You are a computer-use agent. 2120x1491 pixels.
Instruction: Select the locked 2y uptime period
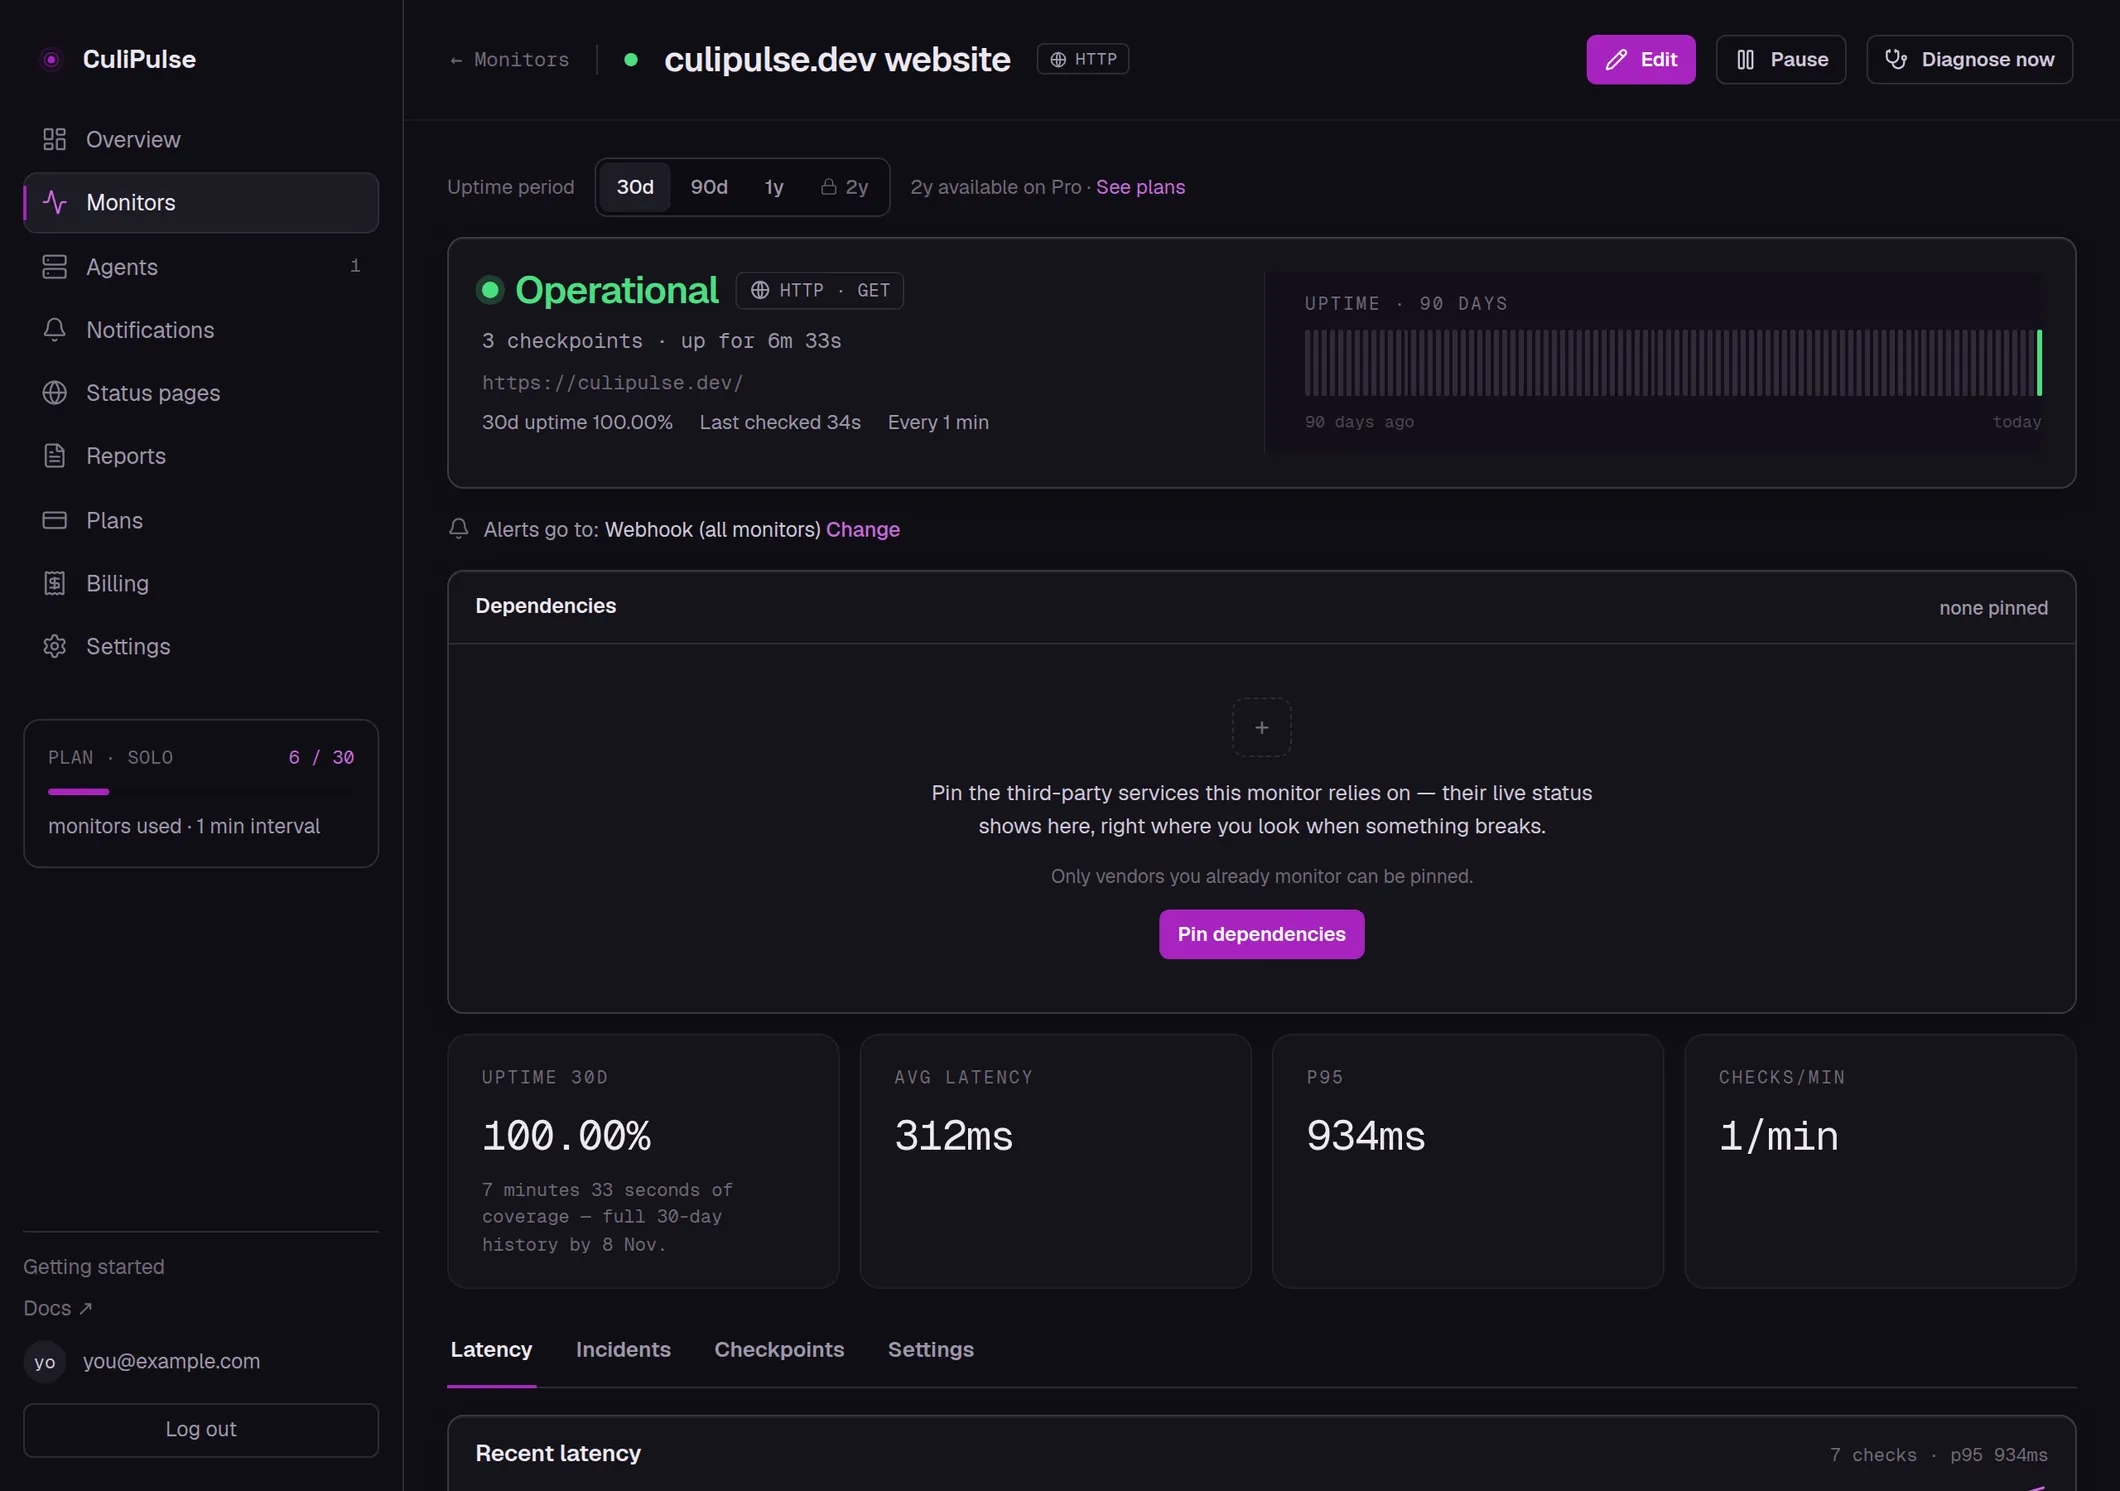[x=844, y=187]
